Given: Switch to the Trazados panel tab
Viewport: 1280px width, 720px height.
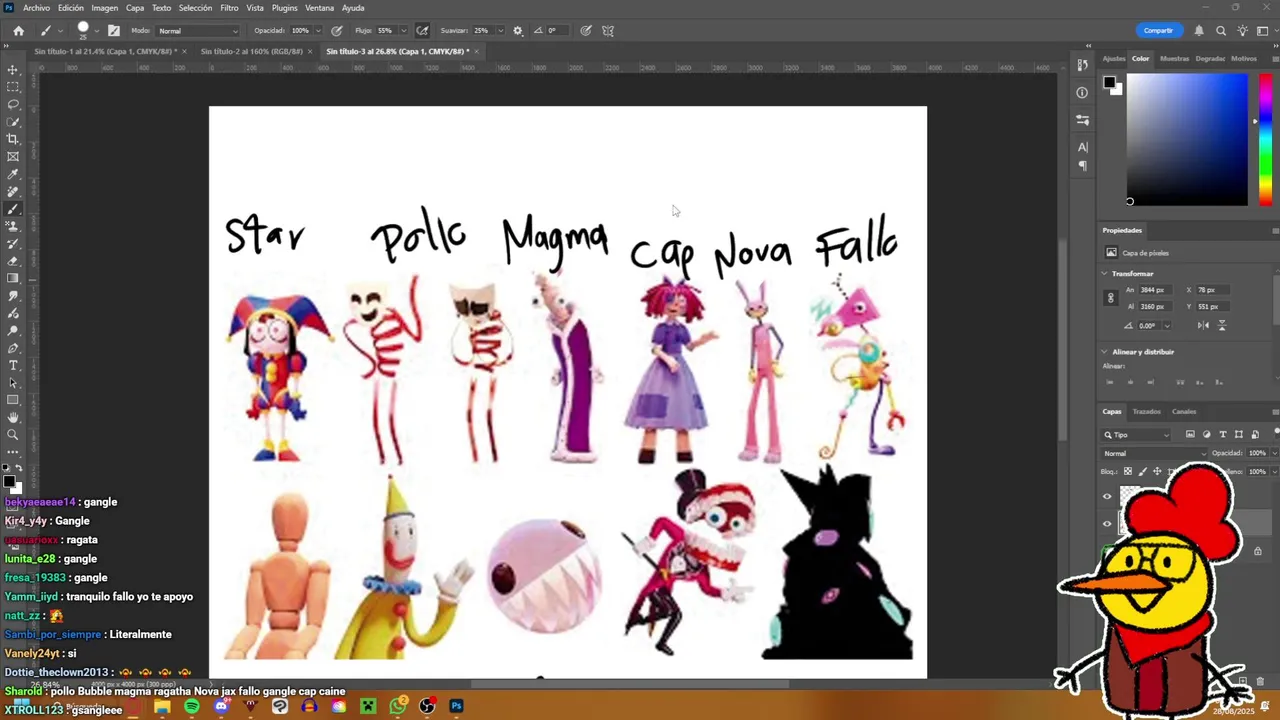Looking at the screenshot, I should (x=1147, y=411).
